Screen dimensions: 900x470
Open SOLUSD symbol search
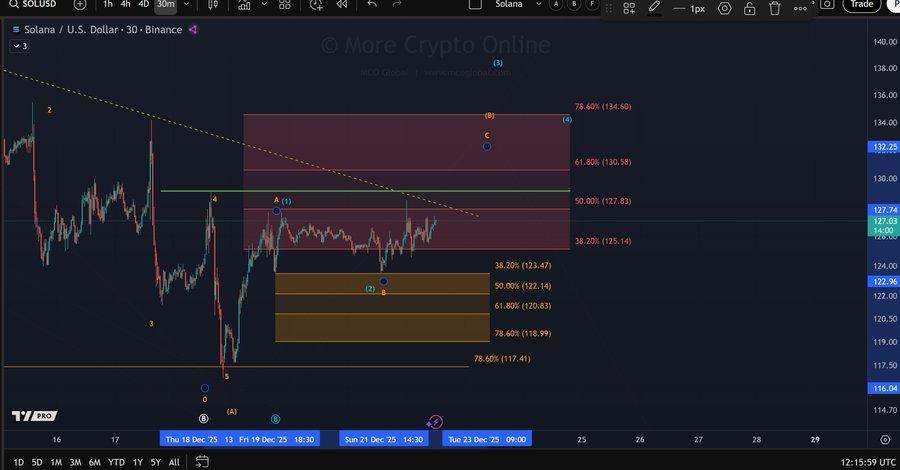36,5
